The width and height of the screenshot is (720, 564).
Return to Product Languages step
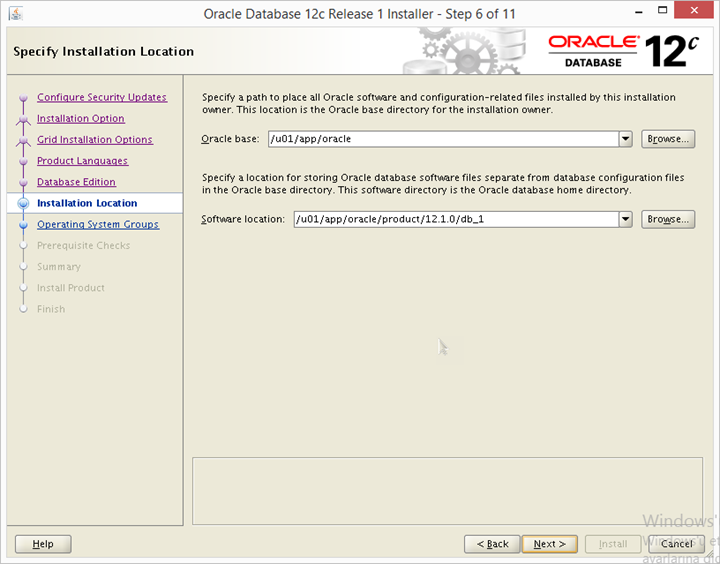83,161
